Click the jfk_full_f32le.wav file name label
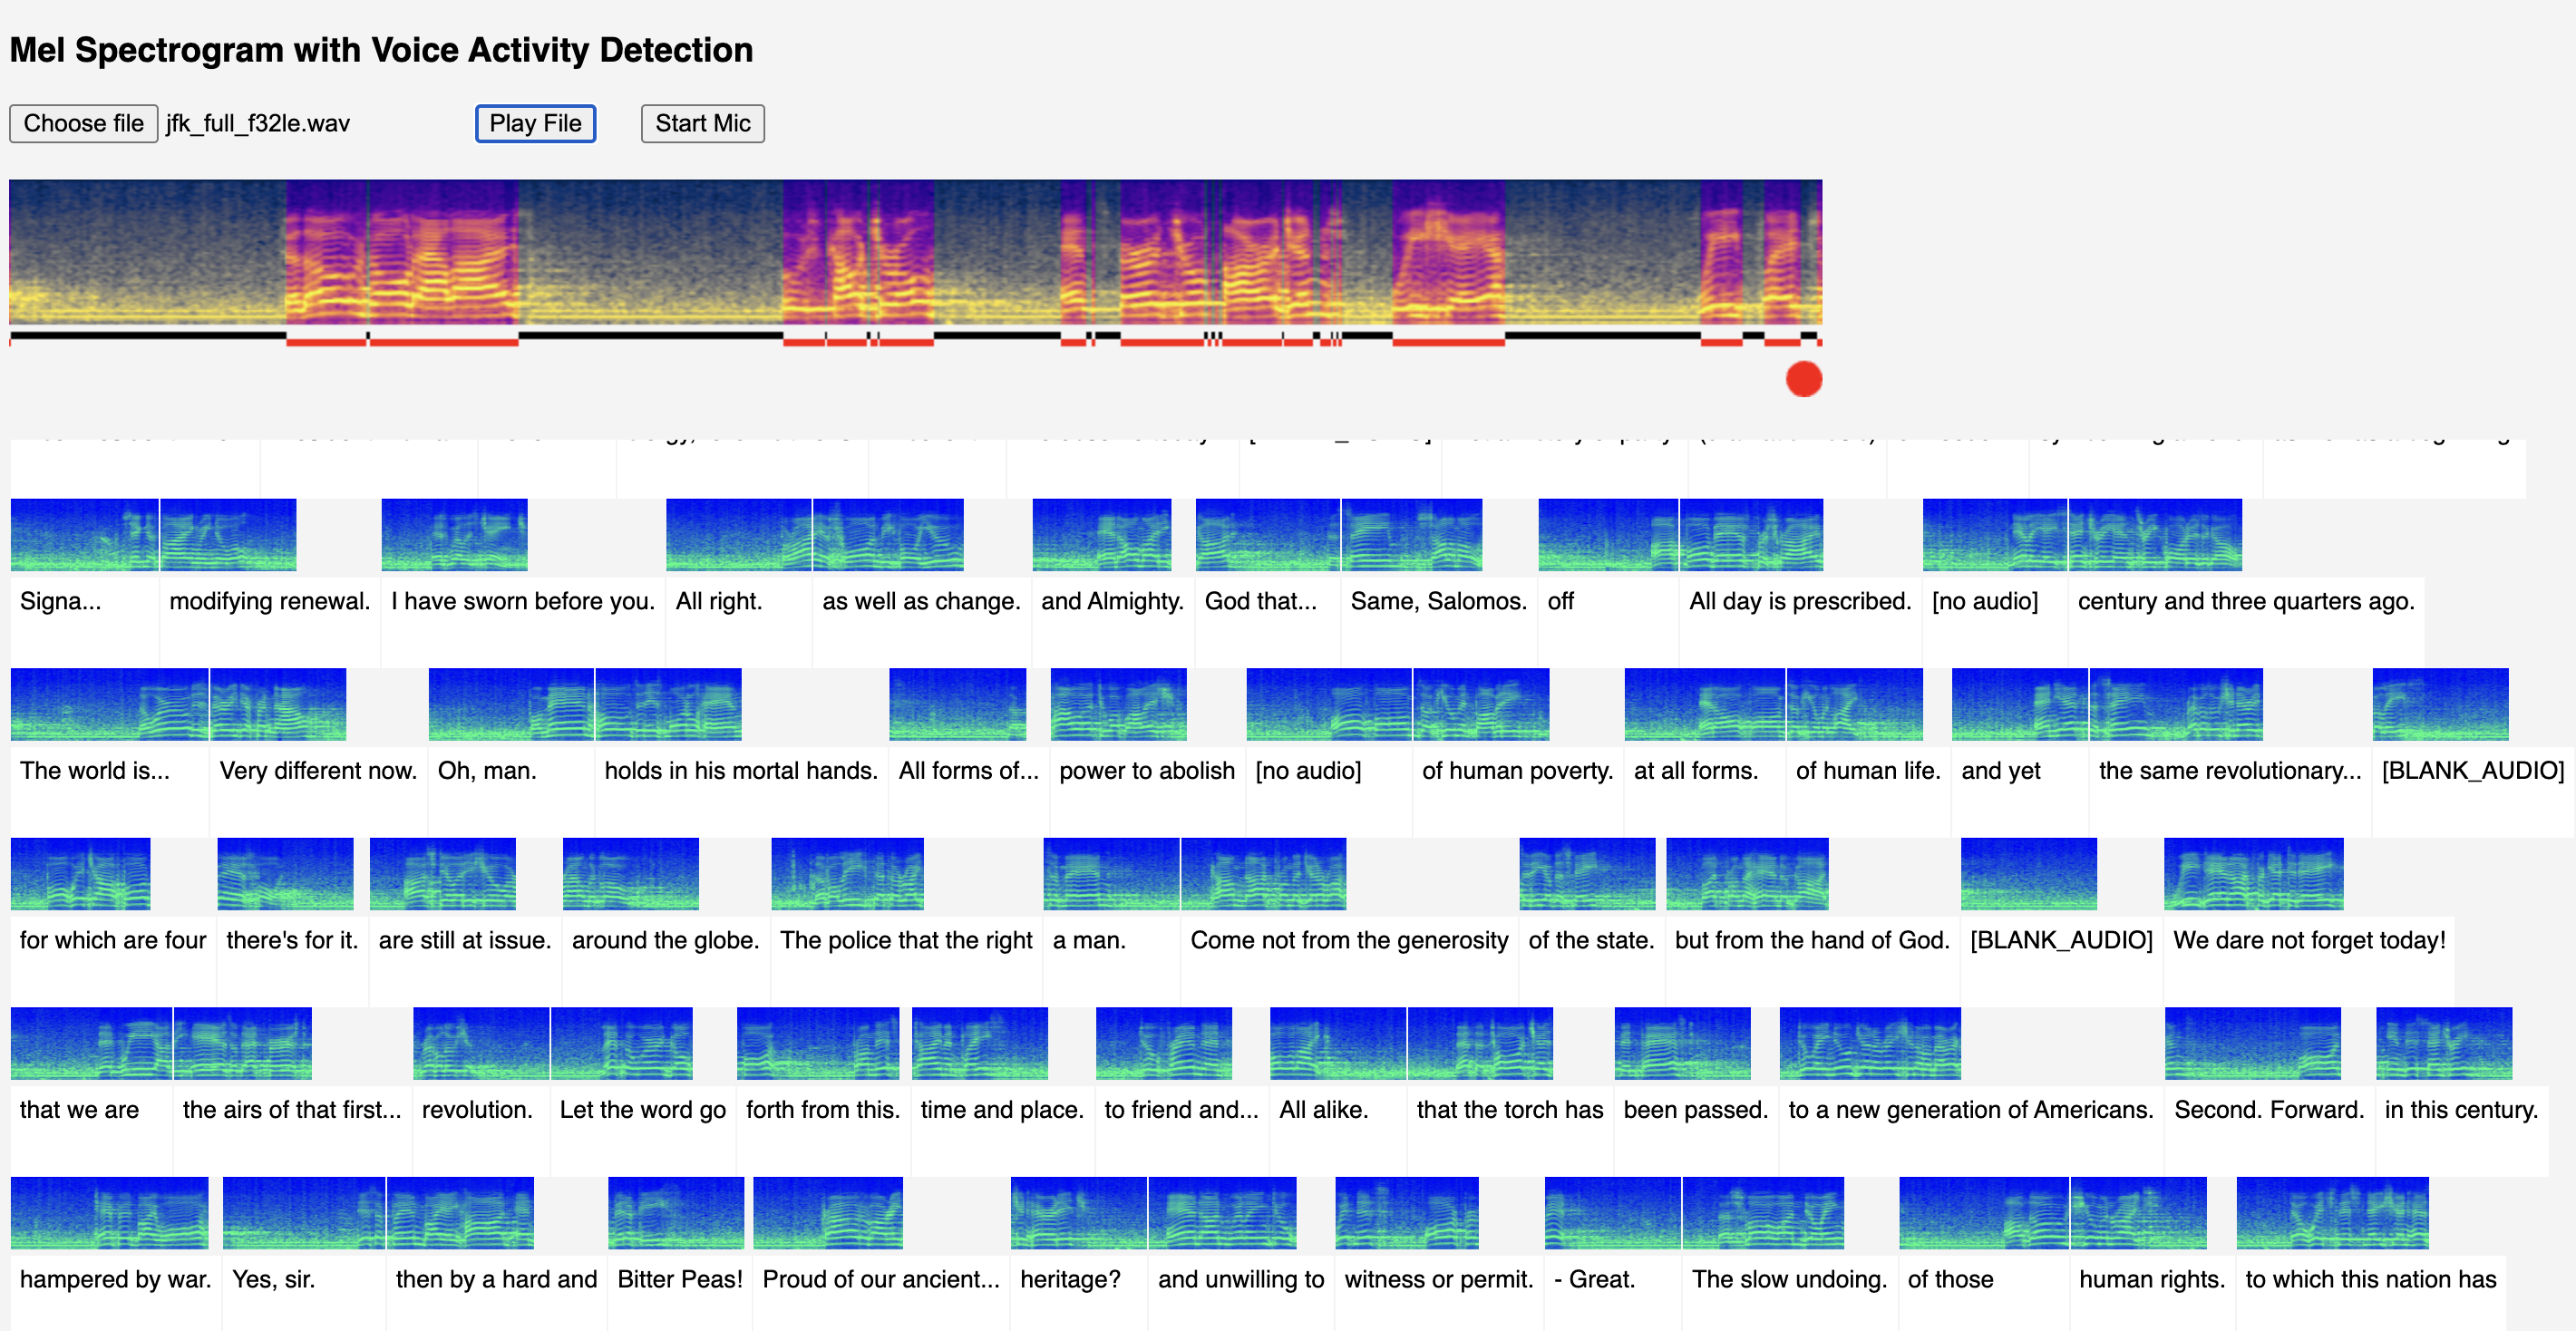This screenshot has width=2576, height=1331. click(x=258, y=123)
